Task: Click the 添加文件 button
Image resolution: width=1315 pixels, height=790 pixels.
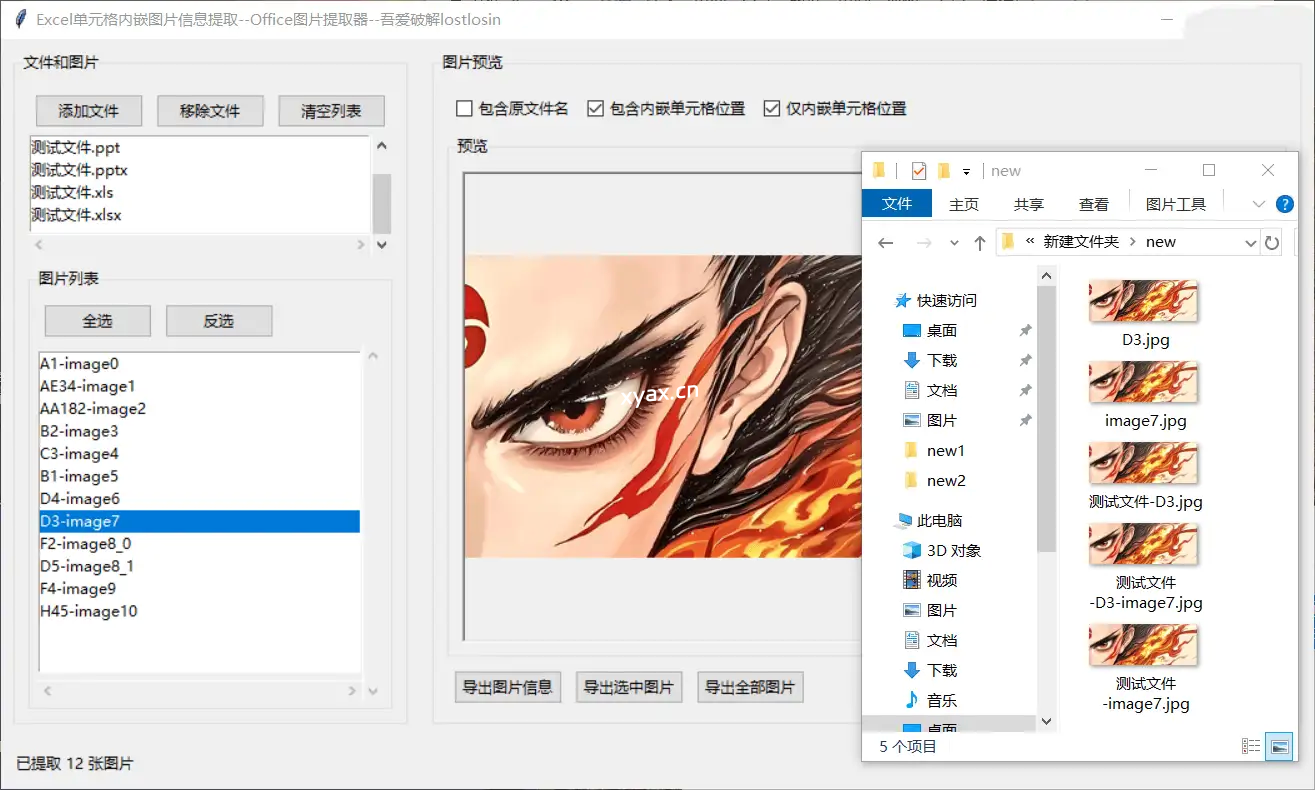Action: coord(88,110)
